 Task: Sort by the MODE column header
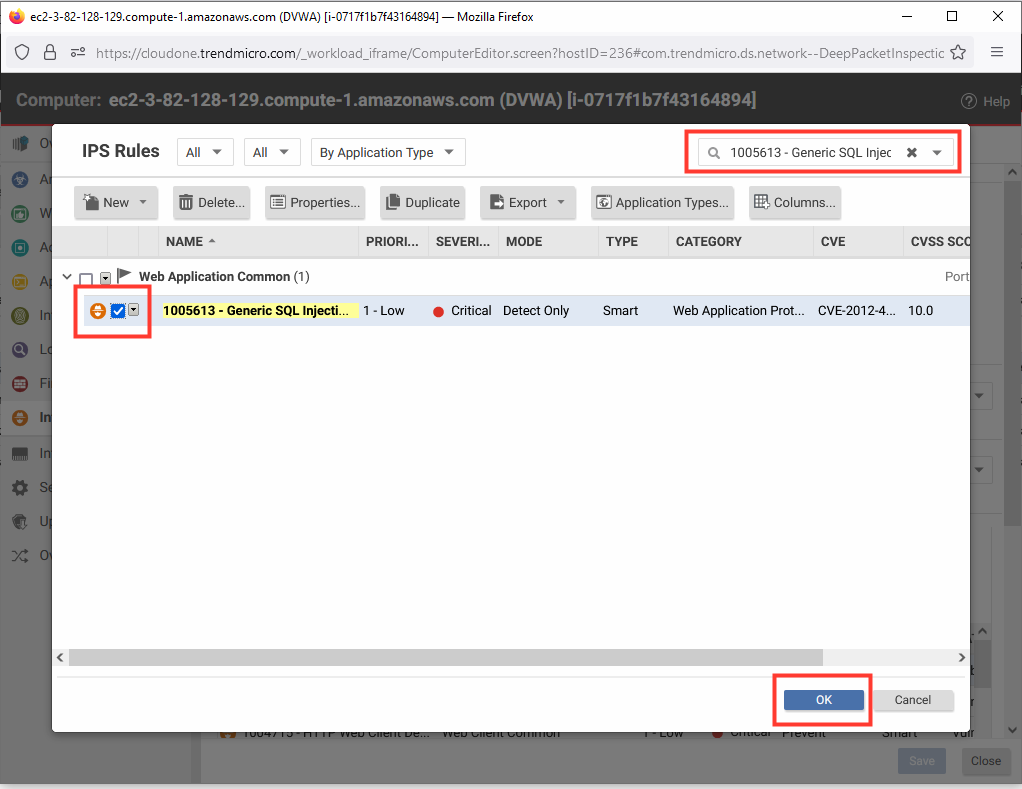click(548, 242)
